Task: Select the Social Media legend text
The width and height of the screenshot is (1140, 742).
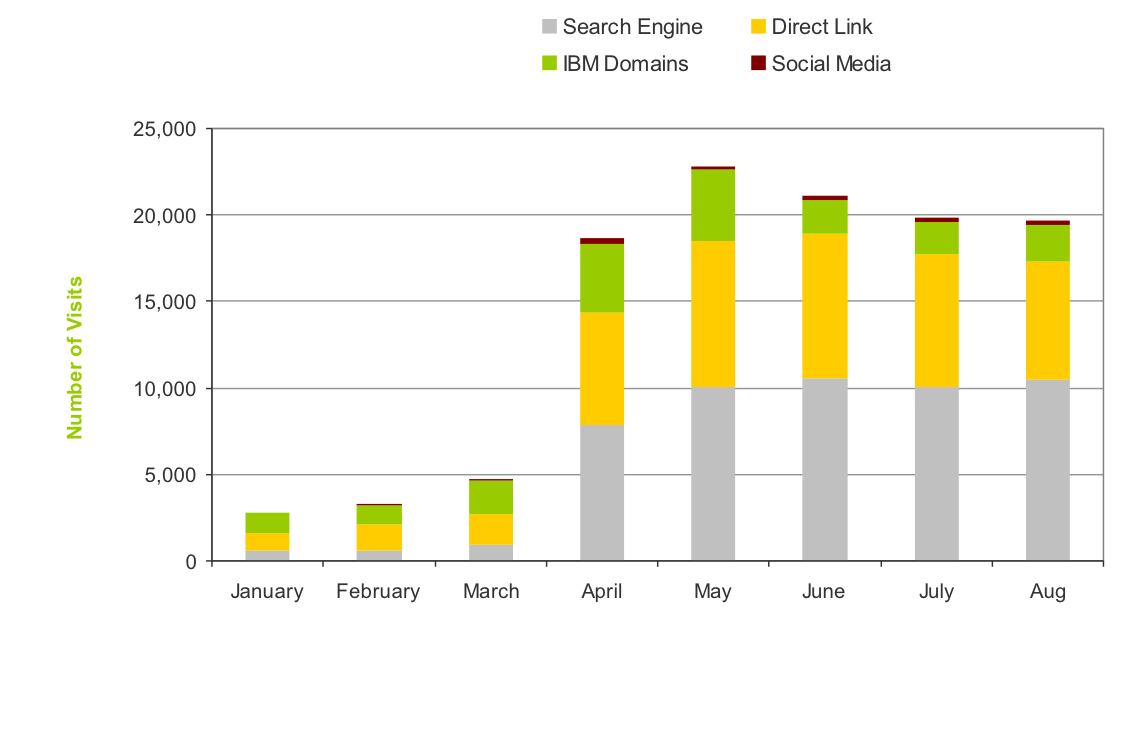Action: click(x=831, y=64)
